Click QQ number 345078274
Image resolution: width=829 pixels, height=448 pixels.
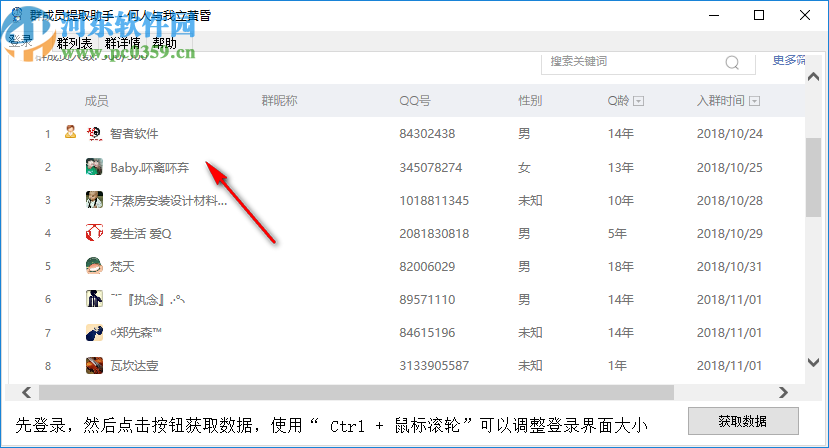click(x=431, y=168)
